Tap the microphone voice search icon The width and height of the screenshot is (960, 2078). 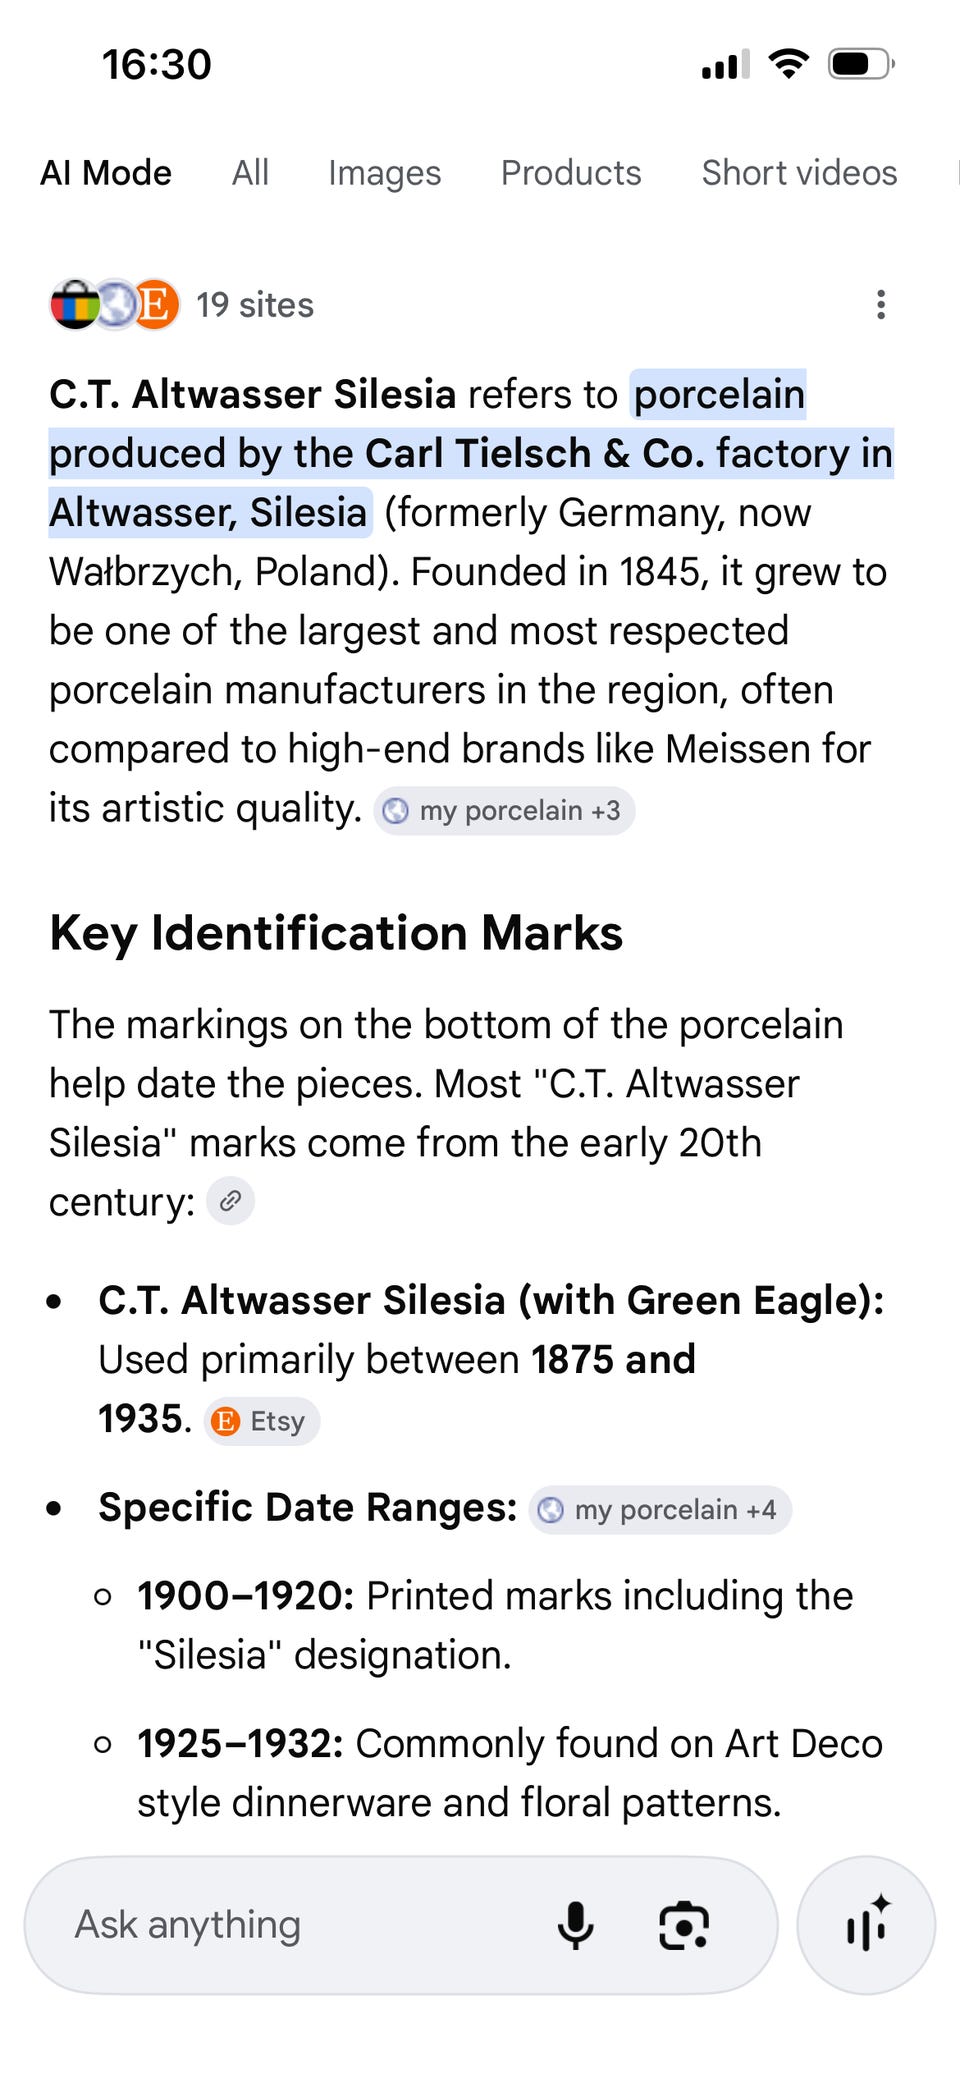[x=575, y=1924]
